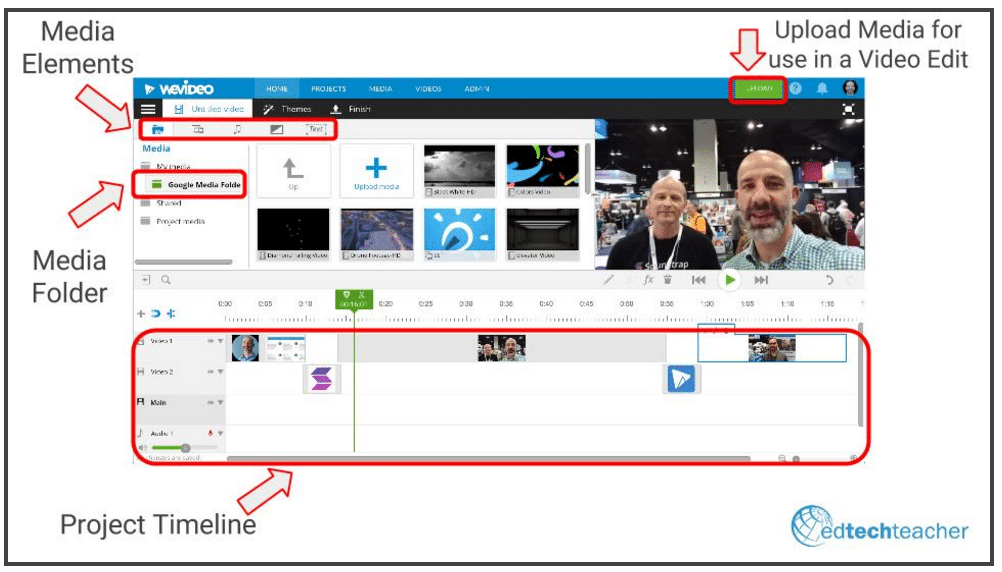The width and height of the screenshot is (1002, 572).
Task: Open the Shared media folder
Action: (x=162, y=203)
